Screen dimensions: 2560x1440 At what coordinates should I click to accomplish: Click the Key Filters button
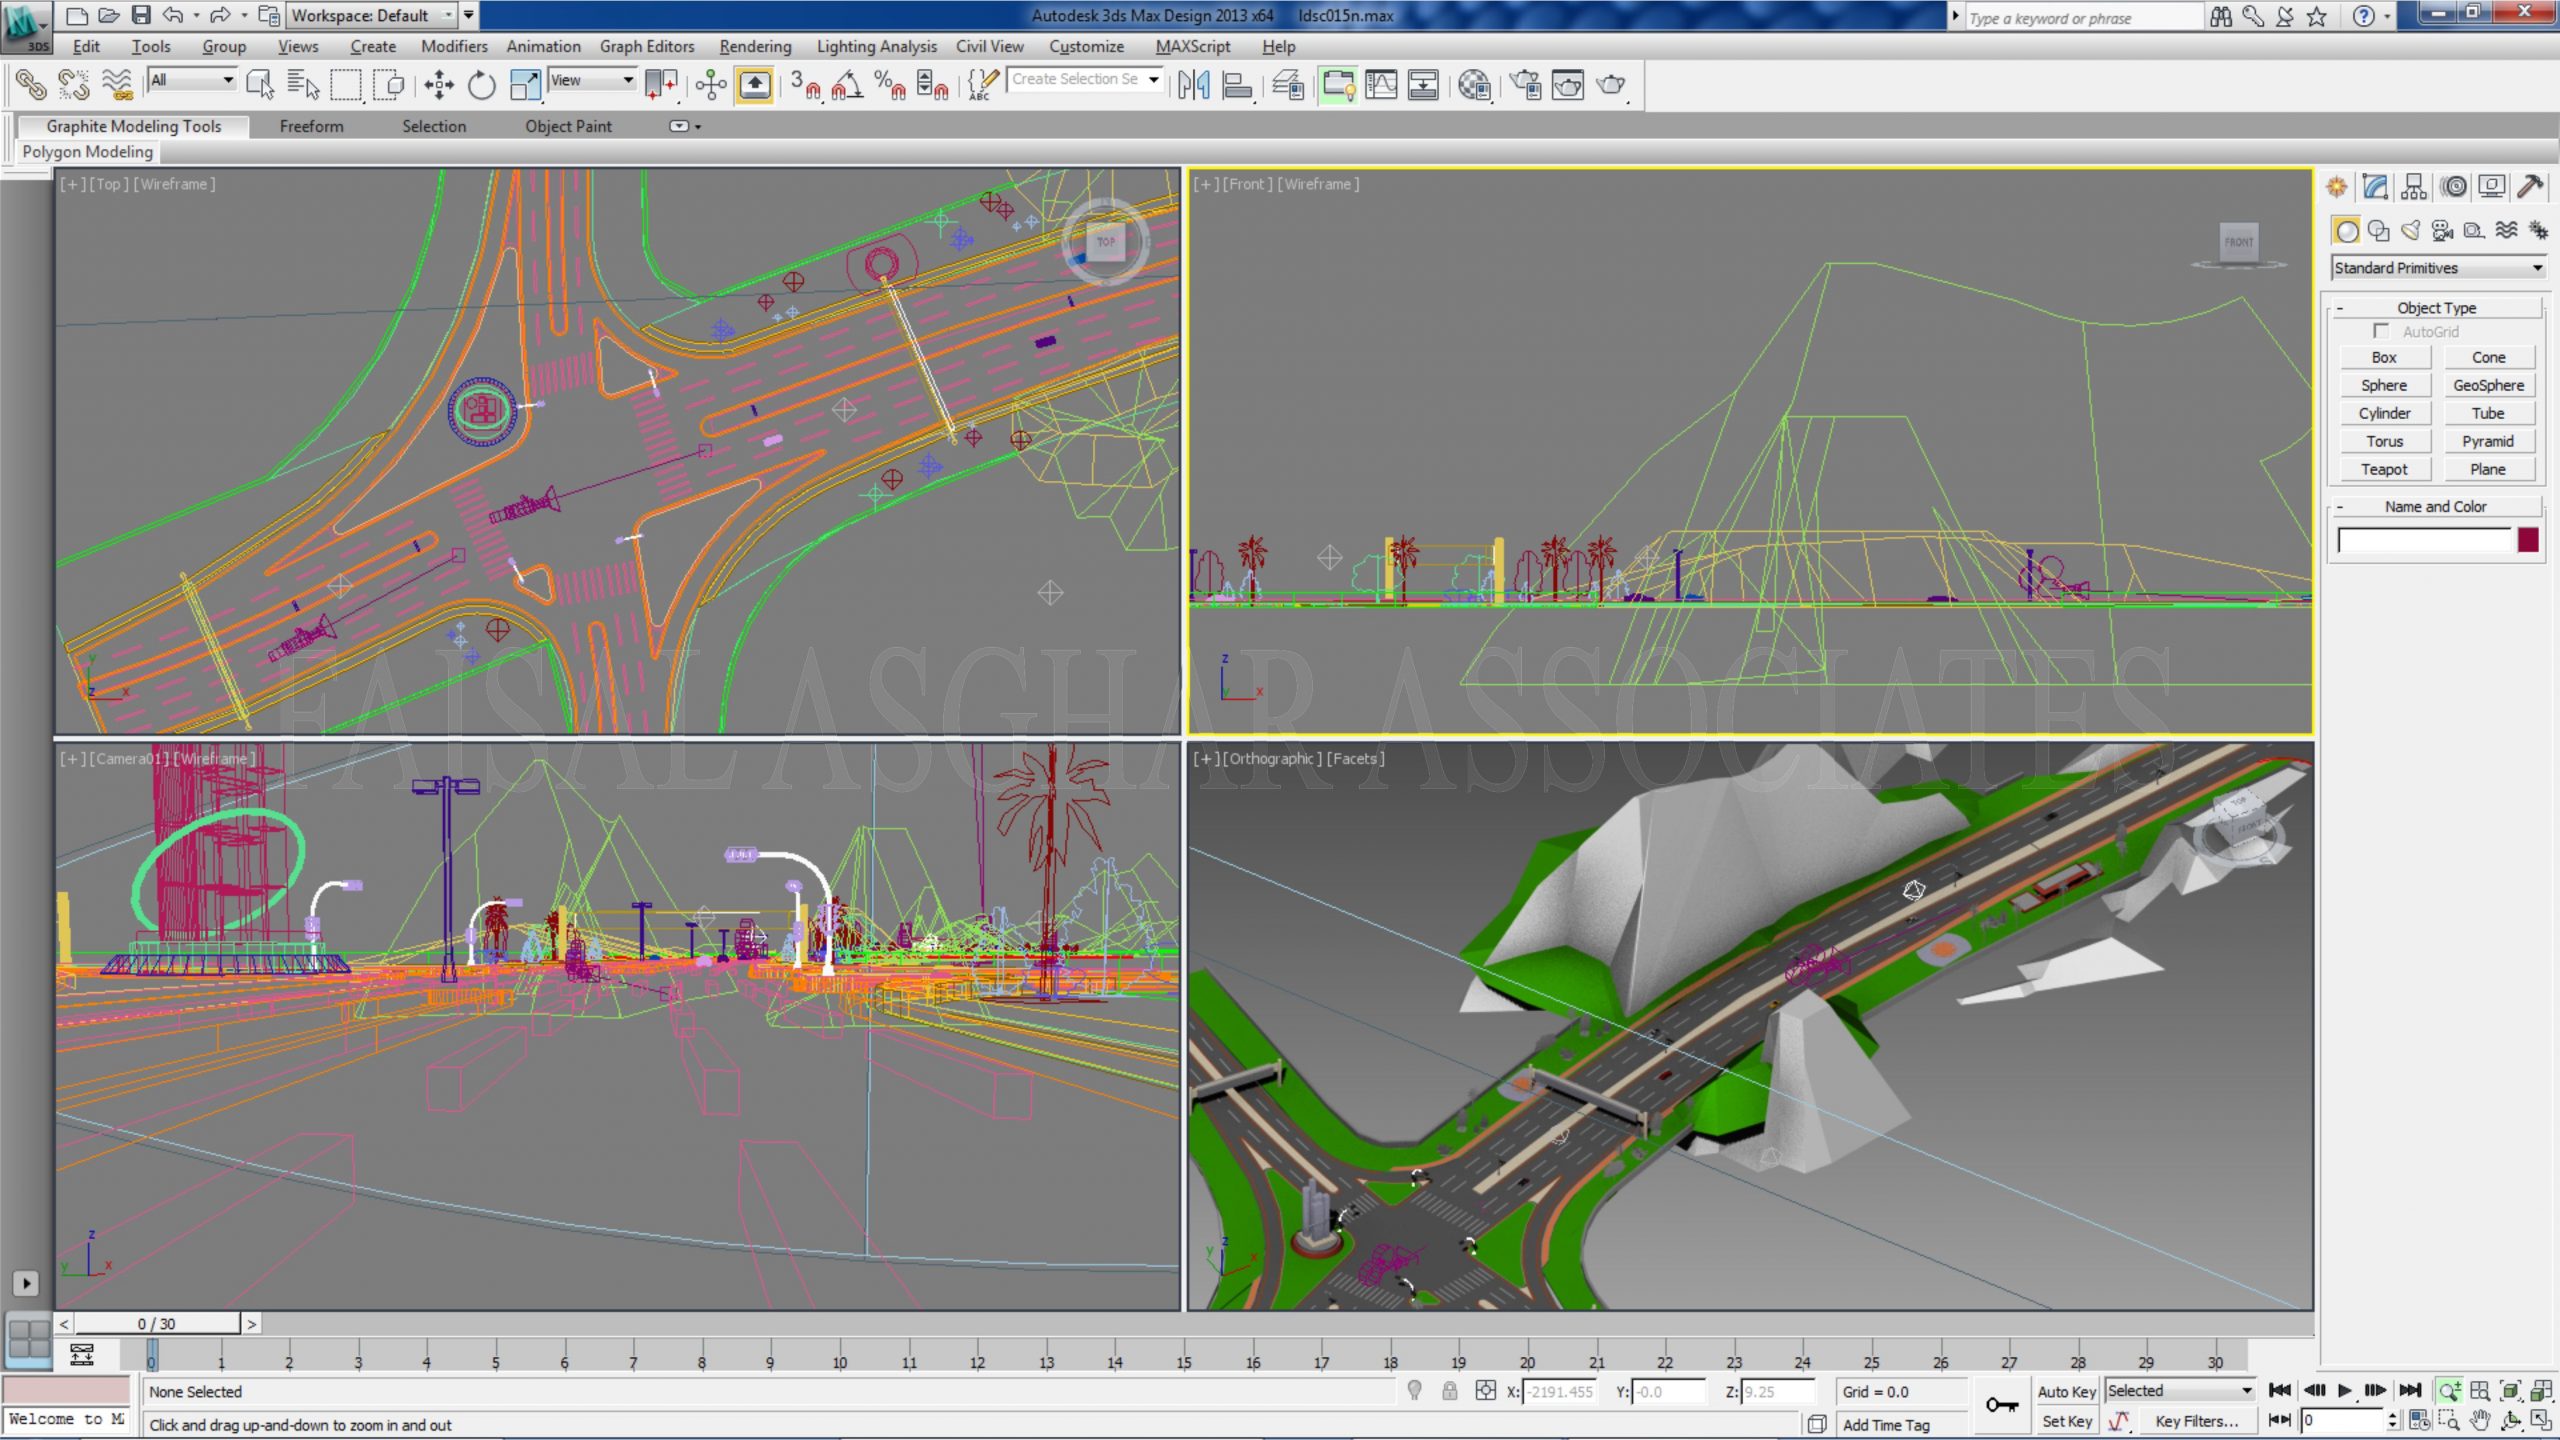click(x=2196, y=1421)
